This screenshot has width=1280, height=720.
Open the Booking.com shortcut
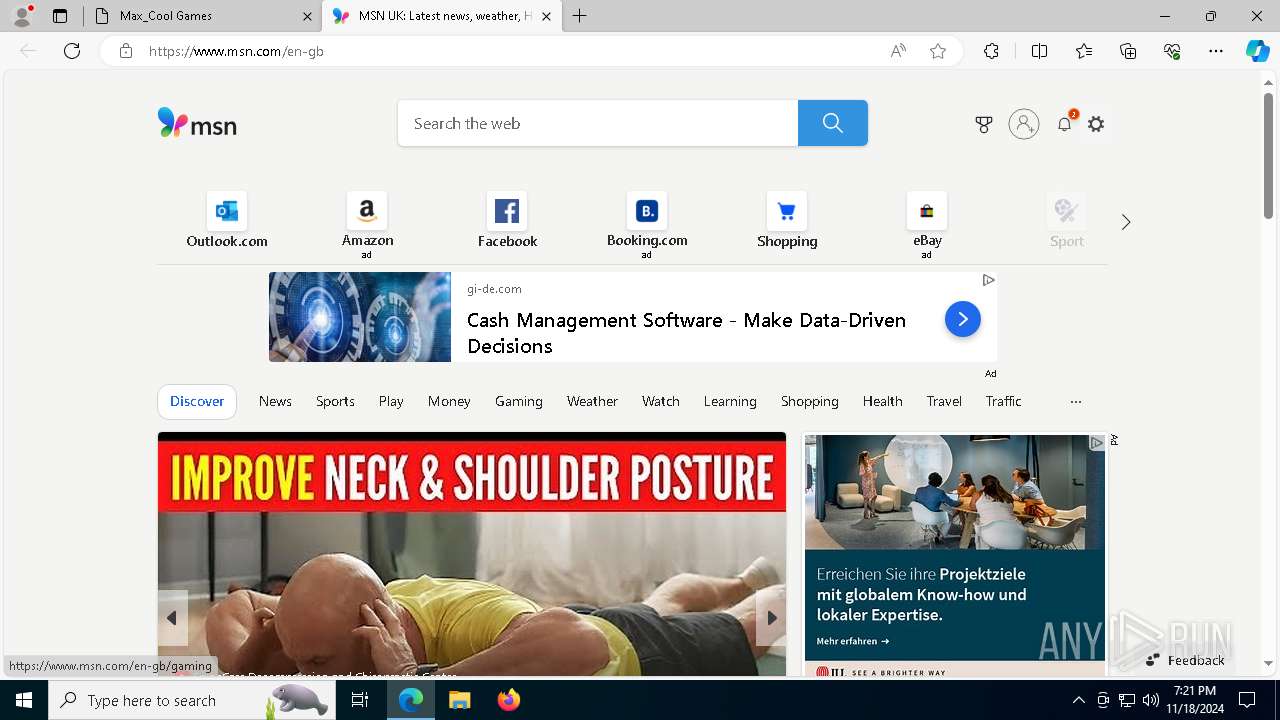647,224
